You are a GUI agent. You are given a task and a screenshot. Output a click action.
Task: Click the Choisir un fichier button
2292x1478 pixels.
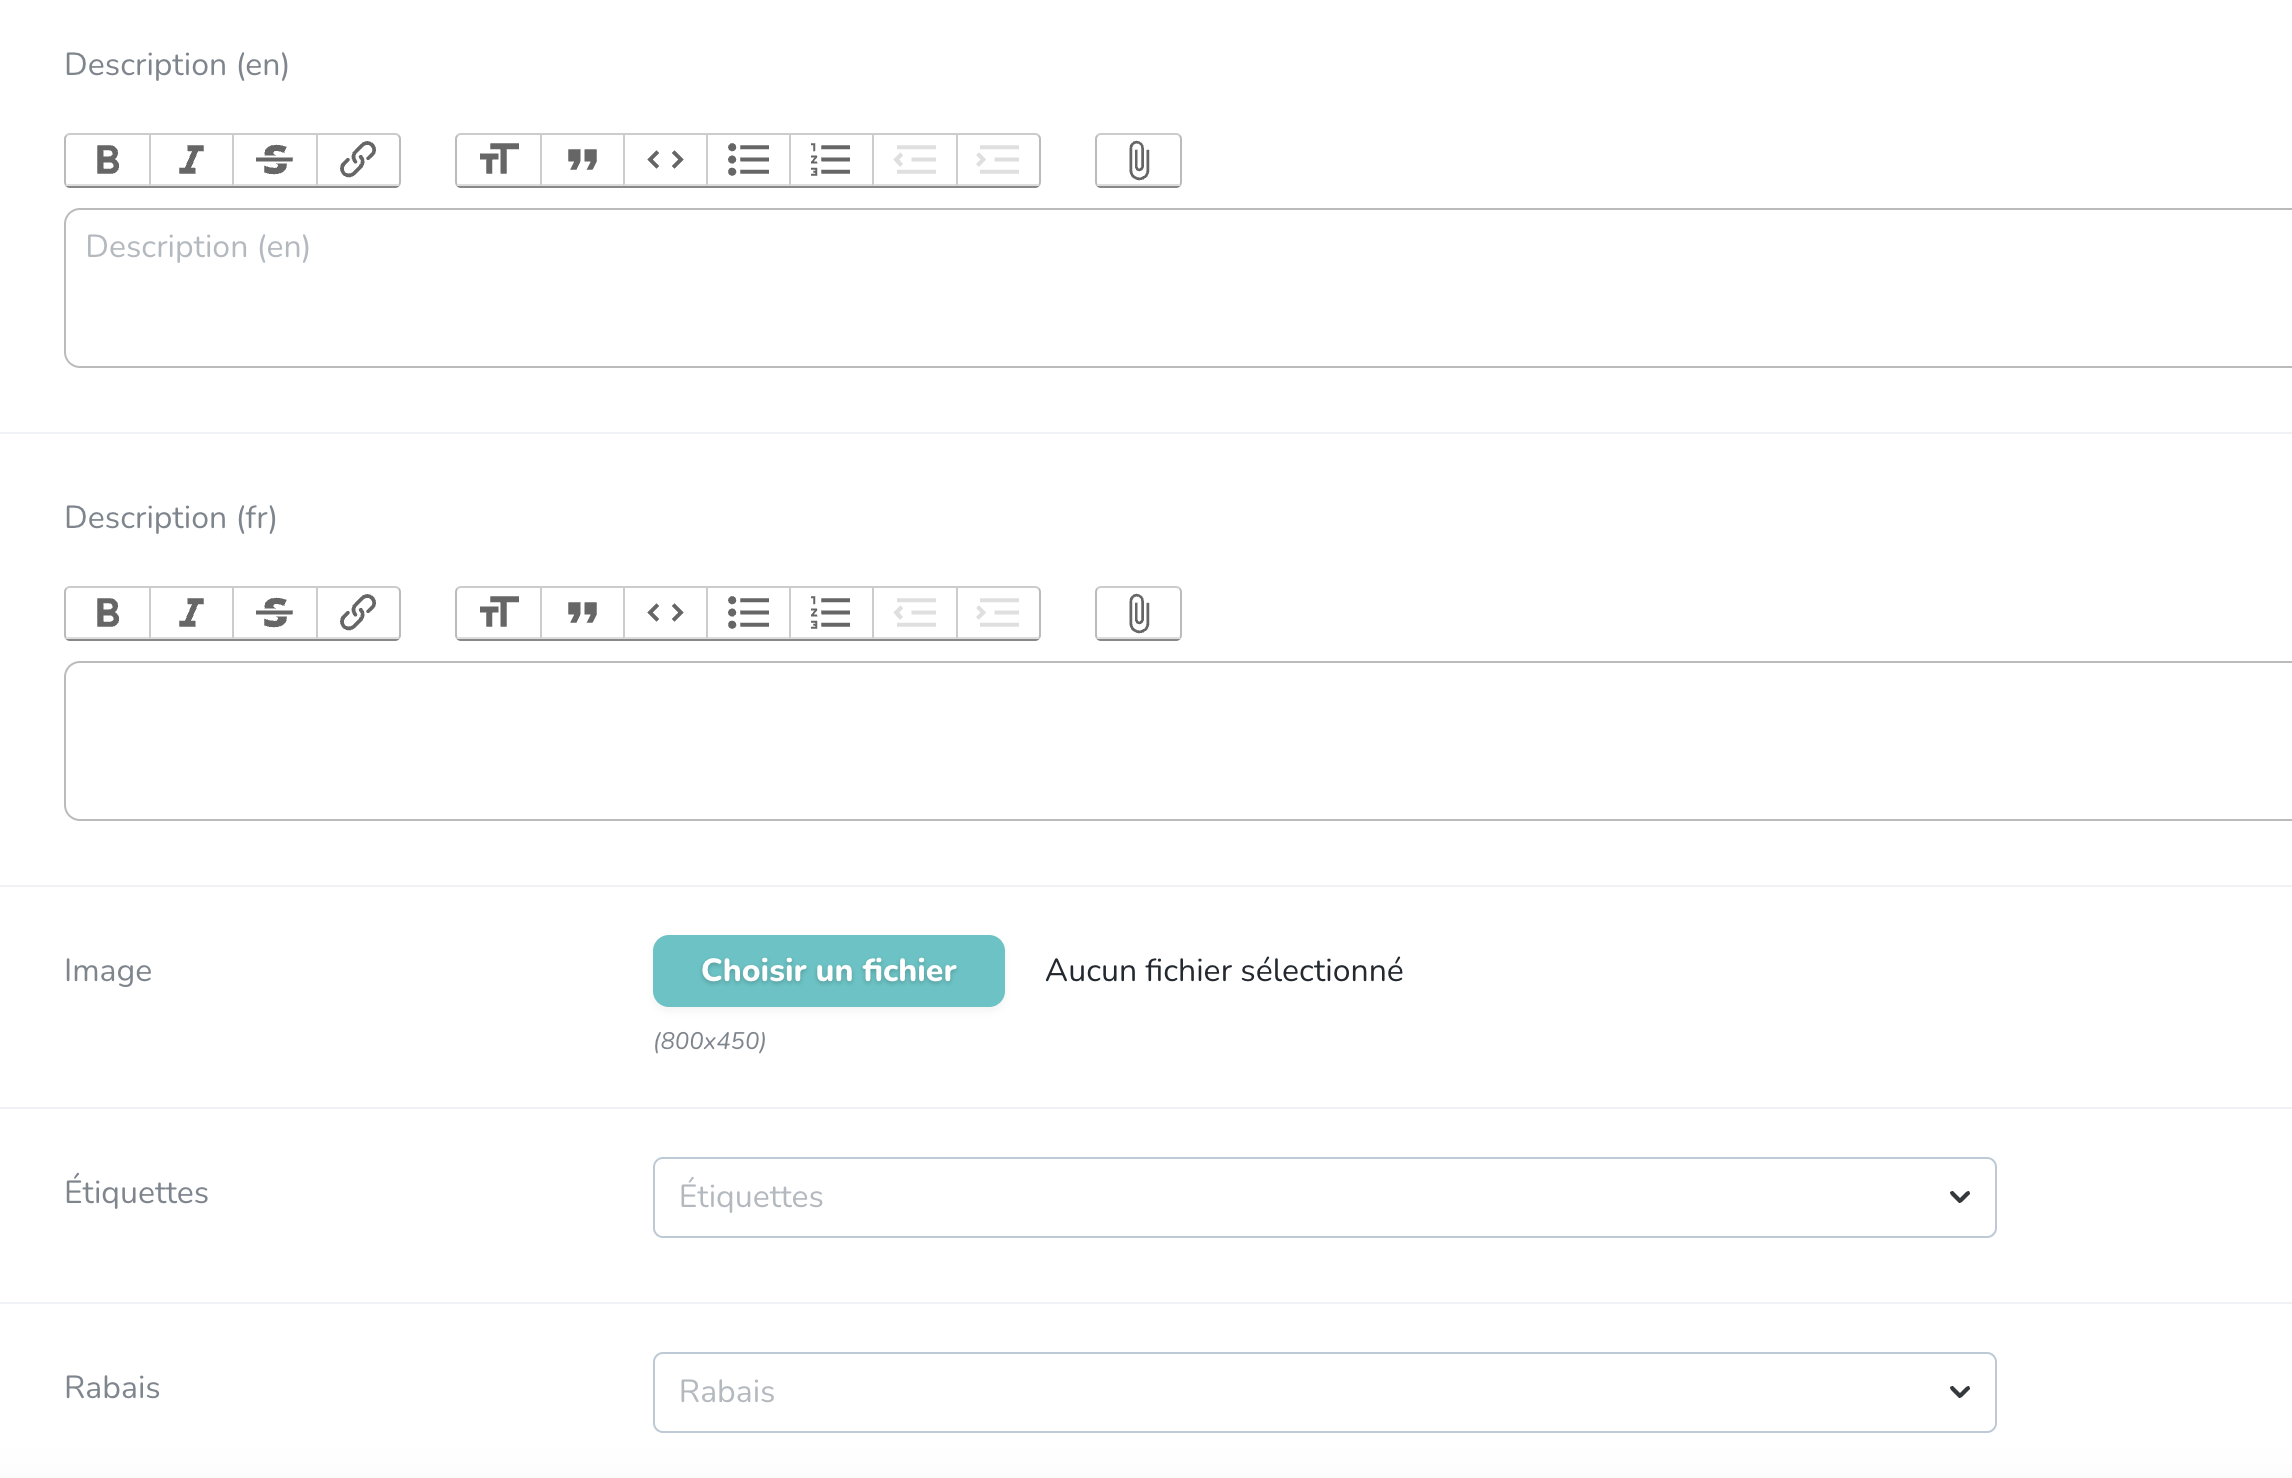click(829, 971)
